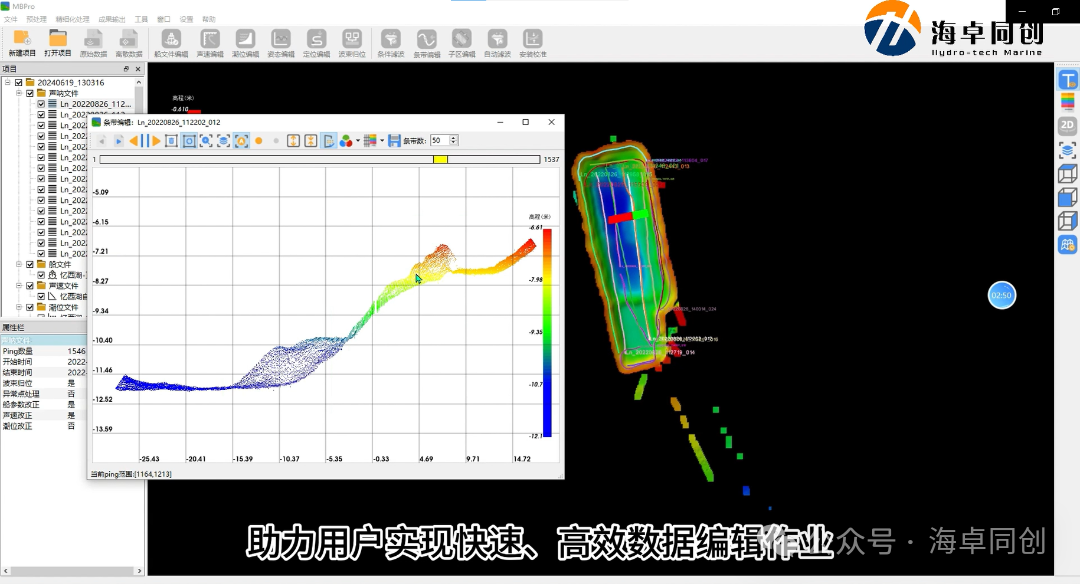This screenshot has height=584, width=1080.
Task: Collapse the 声速文件 tree node
Action: (x=18, y=285)
